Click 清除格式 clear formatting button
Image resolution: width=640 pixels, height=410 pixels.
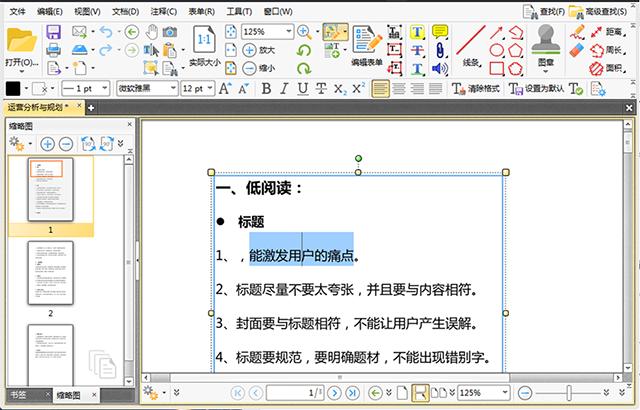point(476,89)
